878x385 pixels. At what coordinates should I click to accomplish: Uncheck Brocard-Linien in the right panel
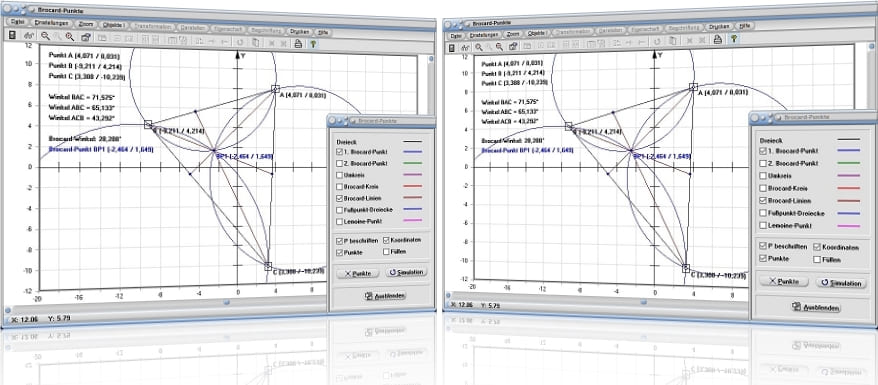[x=762, y=200]
